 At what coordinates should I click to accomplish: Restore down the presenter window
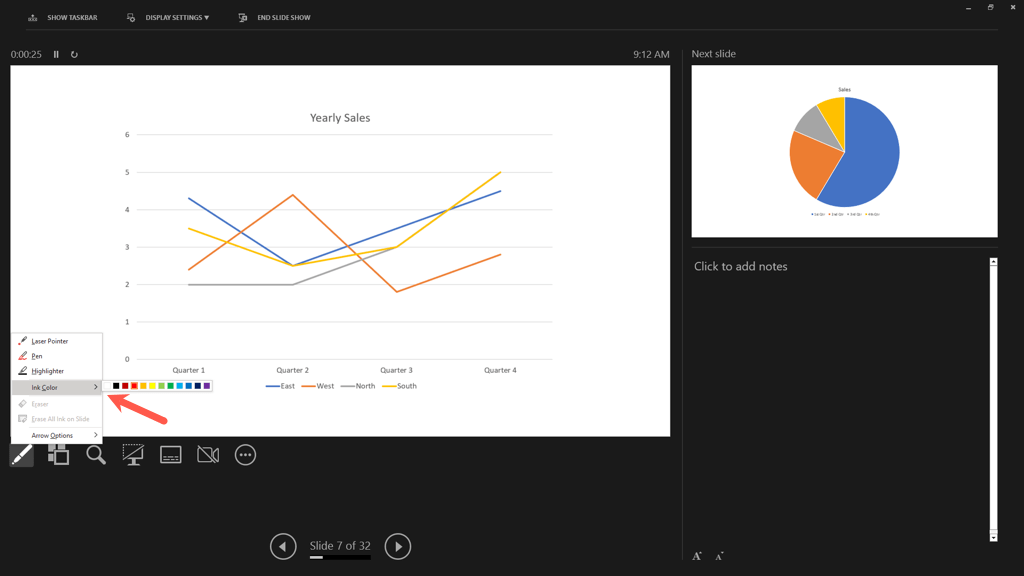coord(991,7)
